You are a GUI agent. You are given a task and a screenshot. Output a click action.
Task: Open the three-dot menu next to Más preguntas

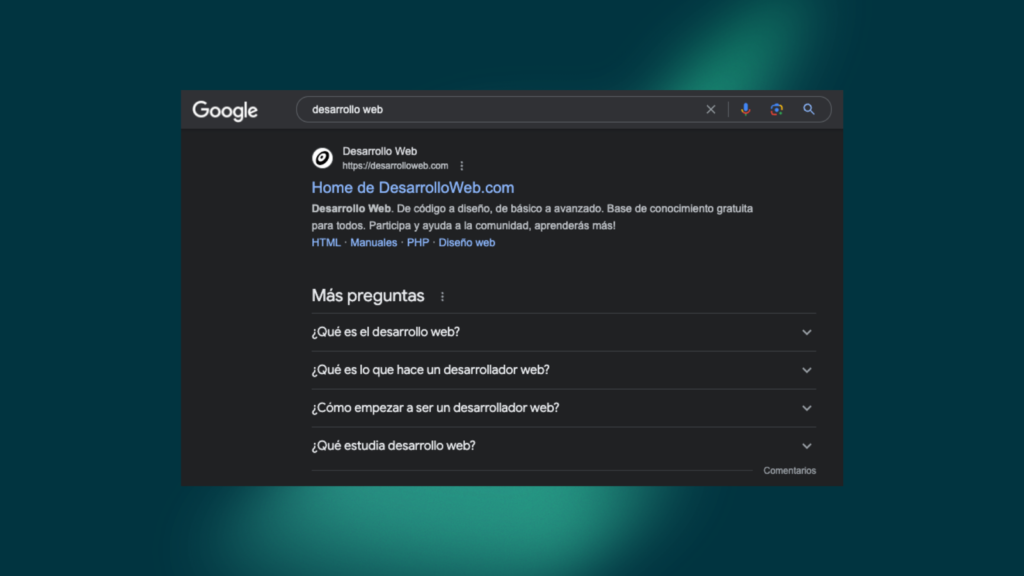(x=442, y=296)
